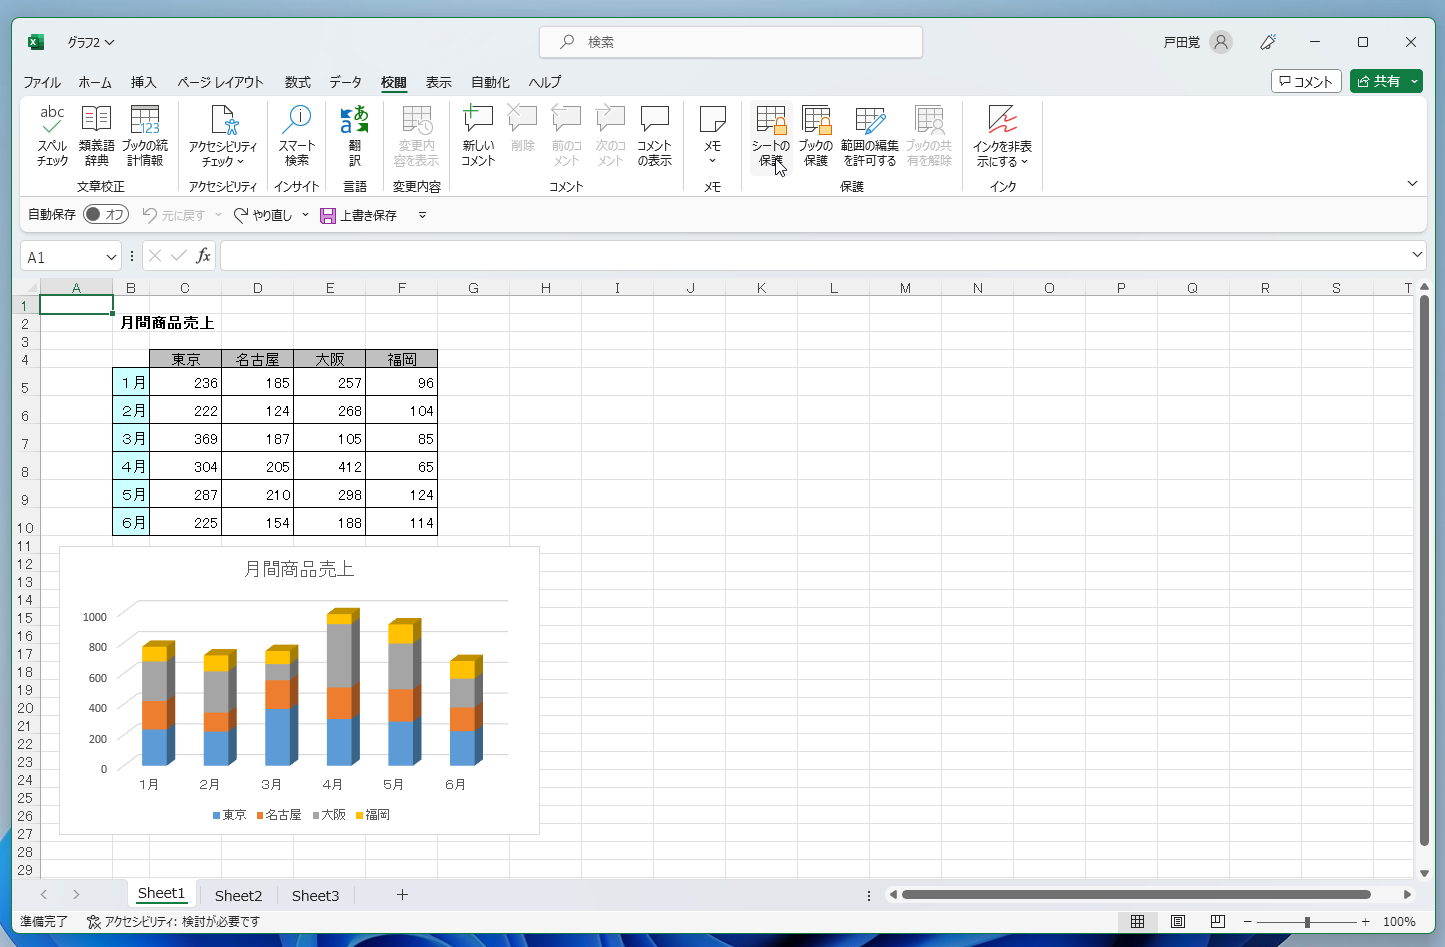Click the やり直し redo button
The height and width of the screenshot is (947, 1445).
tap(263, 215)
